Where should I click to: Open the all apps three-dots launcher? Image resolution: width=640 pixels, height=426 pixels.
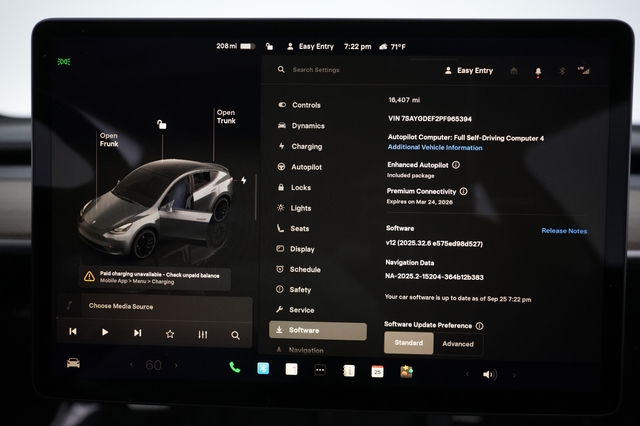click(320, 370)
